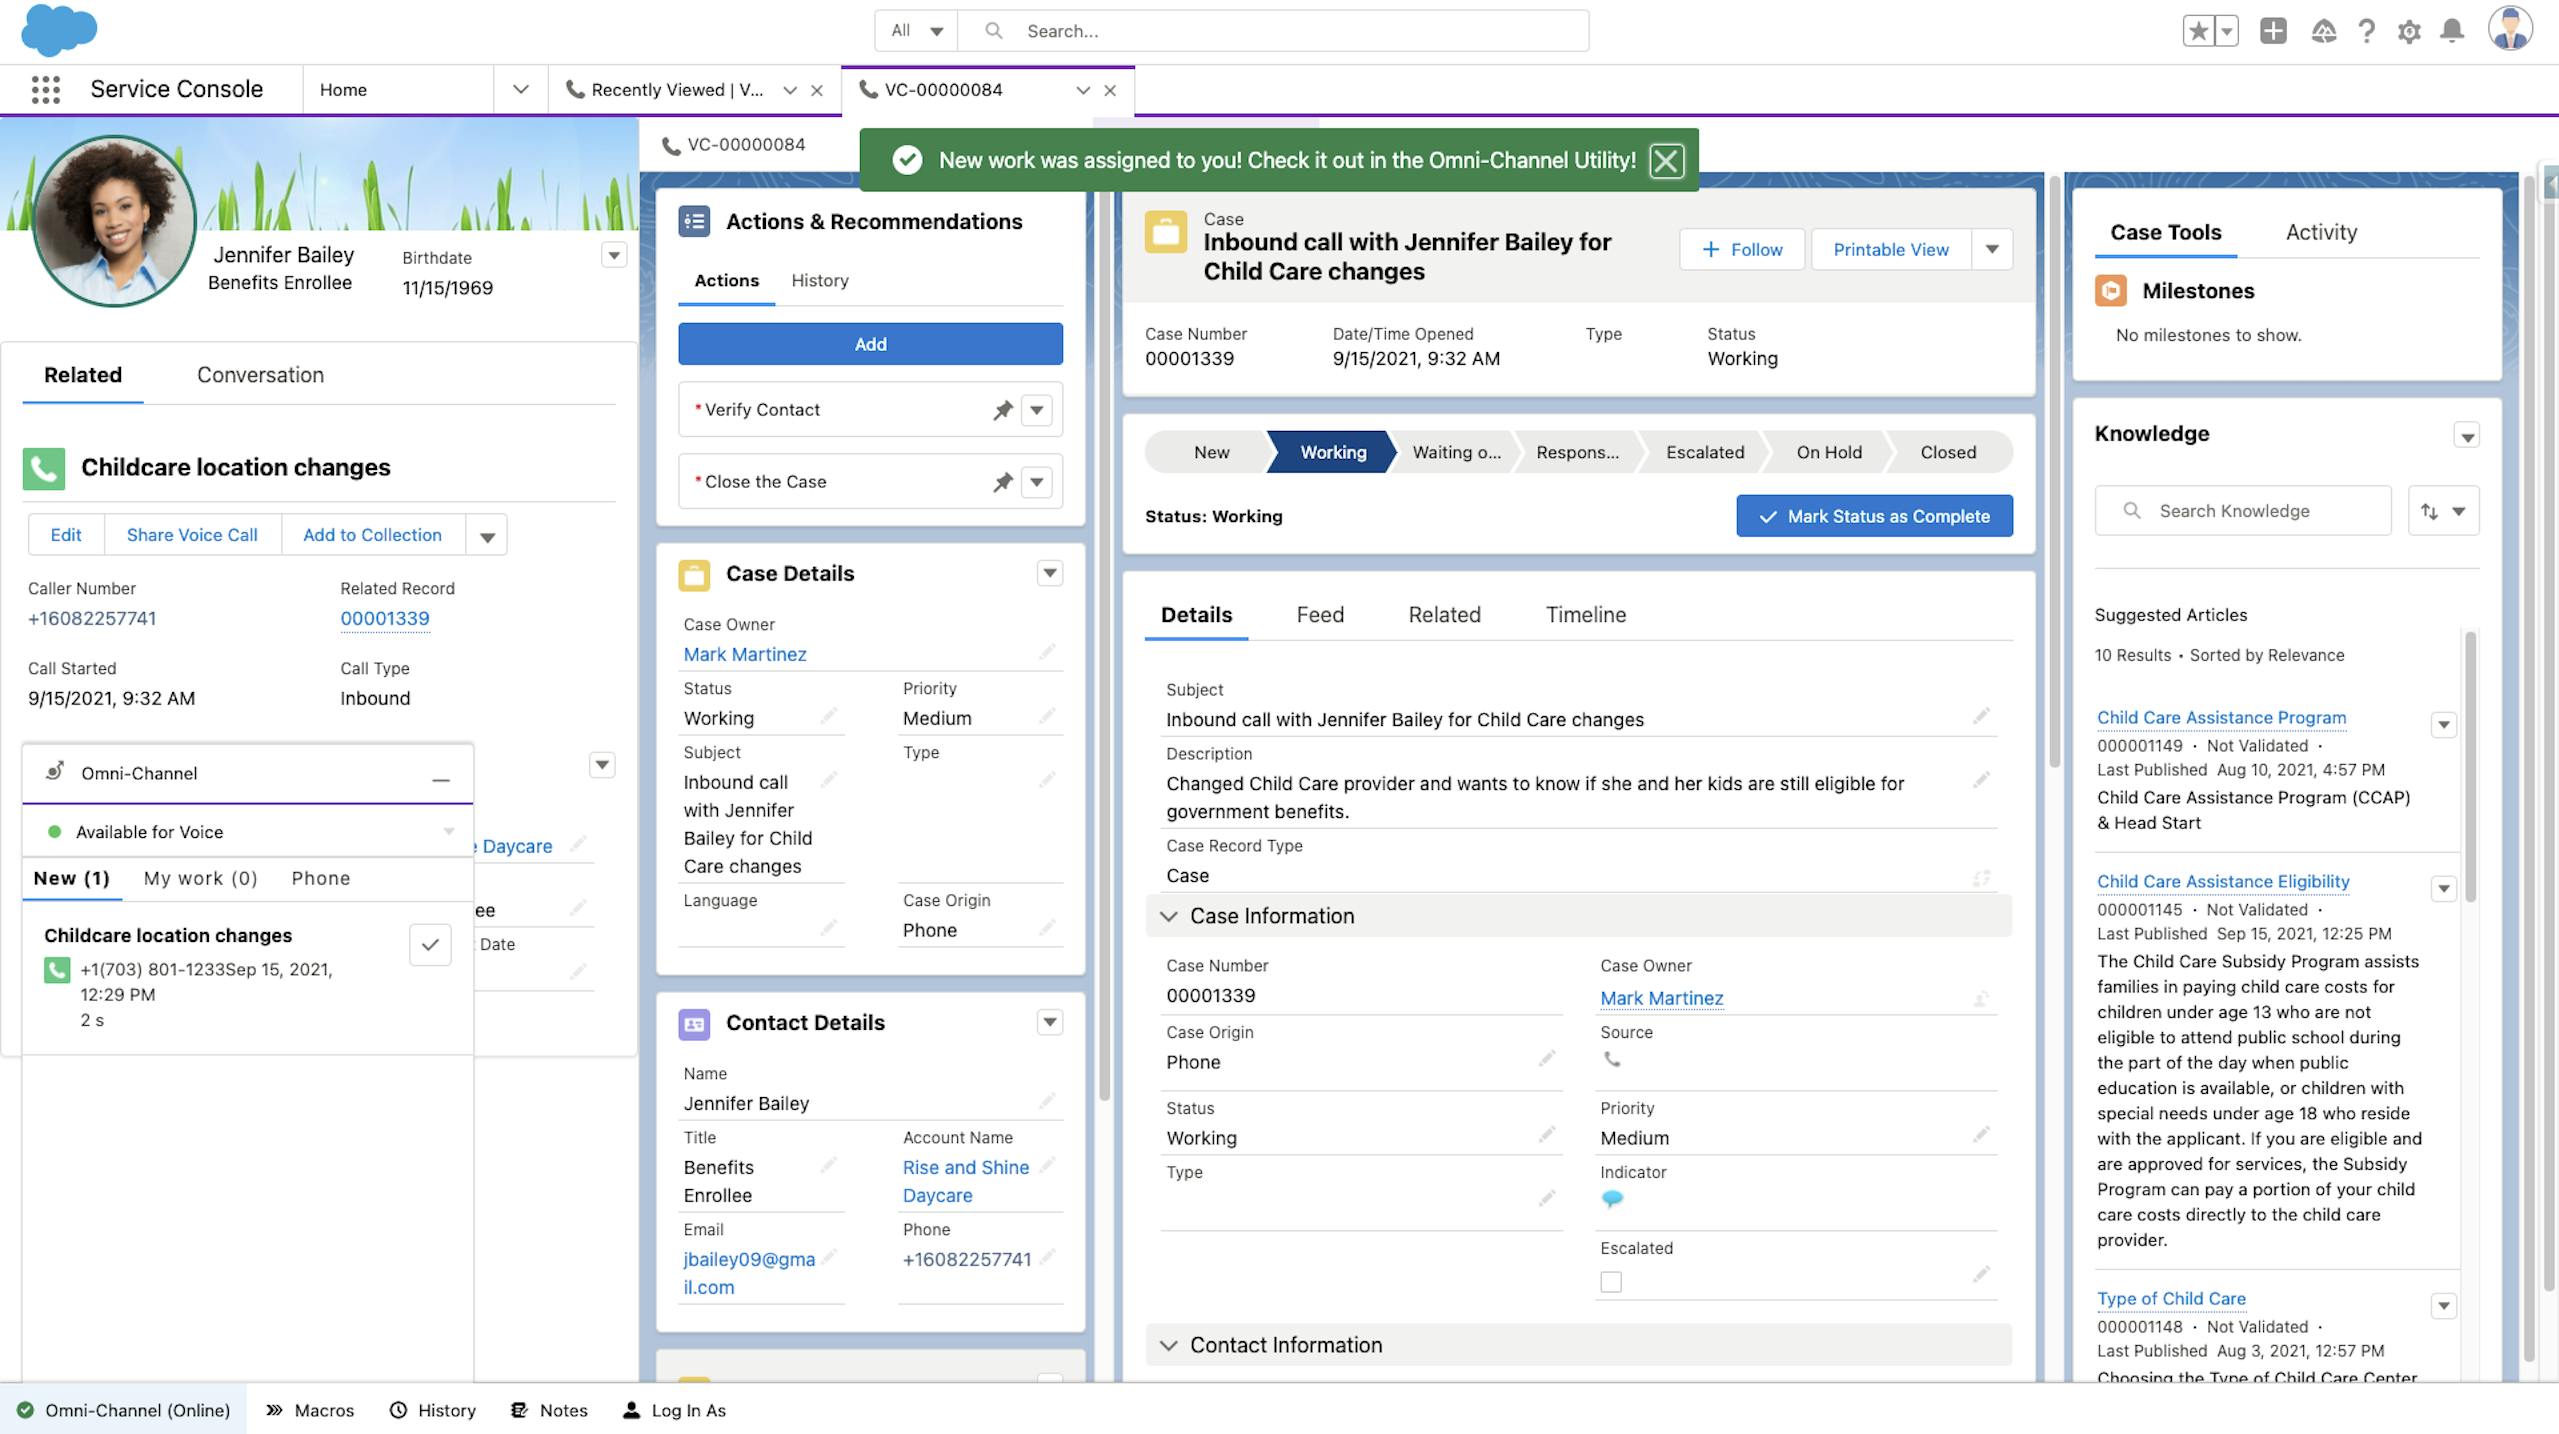The image size is (2559, 1434).
Task: Select the Escalated stage in status path
Action: pos(1704,452)
